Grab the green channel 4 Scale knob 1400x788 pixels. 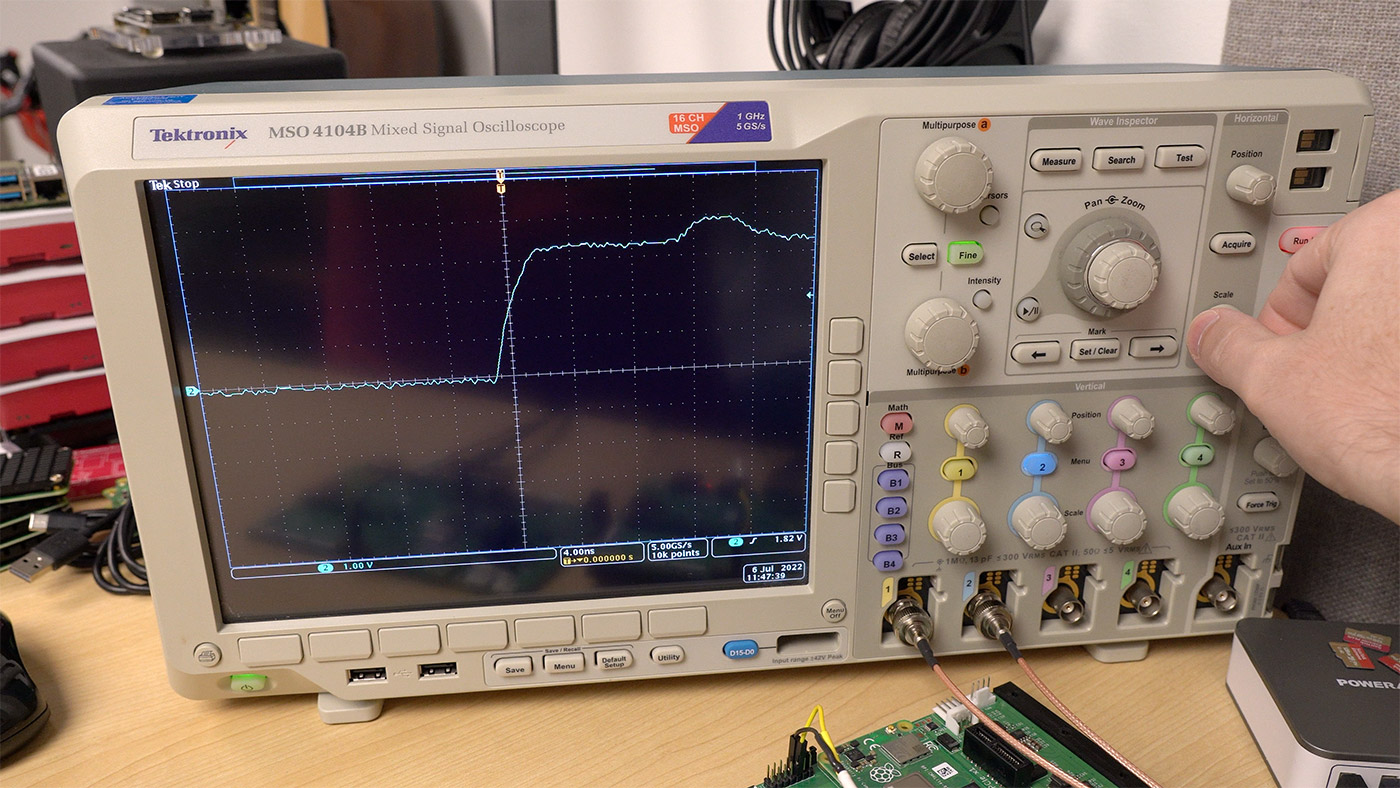(x=1194, y=510)
